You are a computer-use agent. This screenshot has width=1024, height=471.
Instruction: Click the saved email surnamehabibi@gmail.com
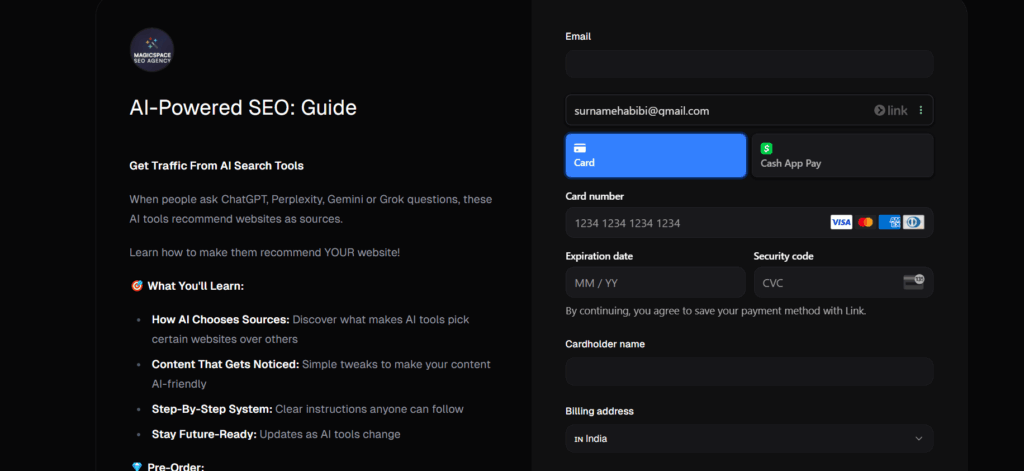(641, 111)
